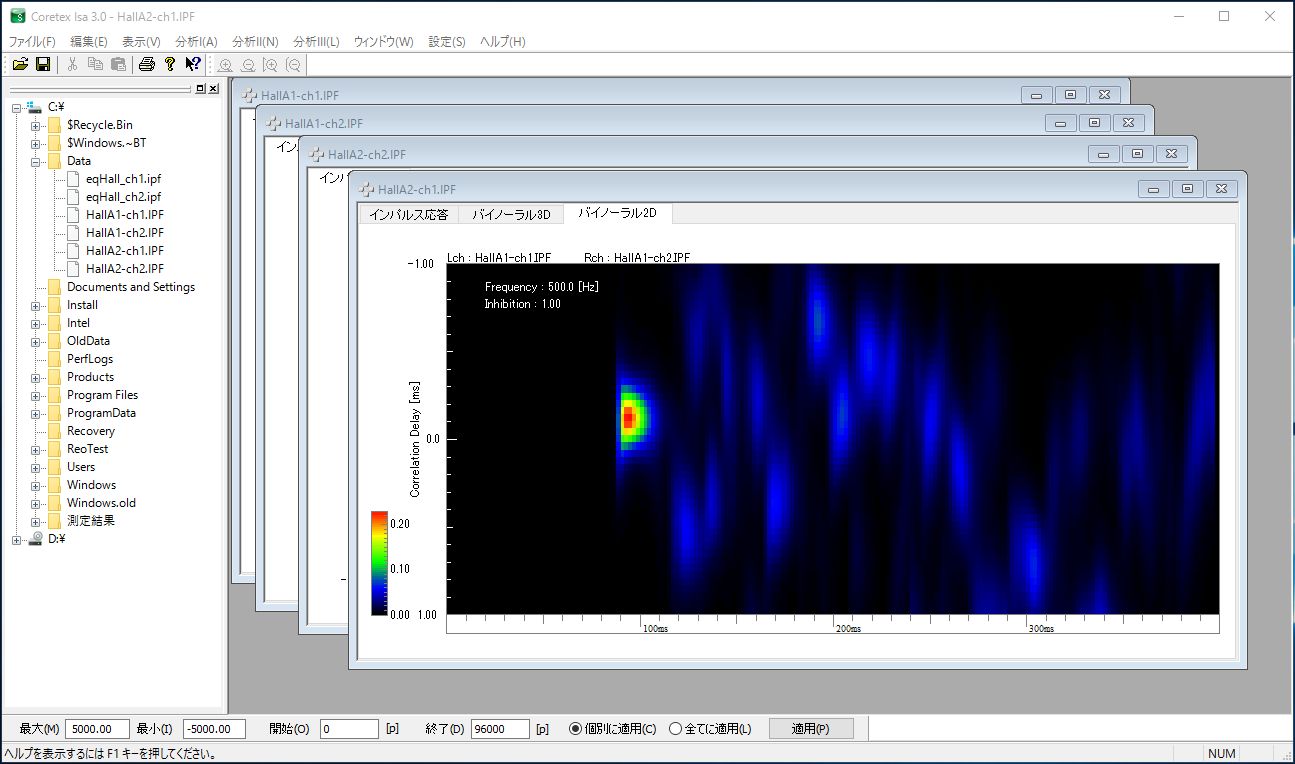Screen dimensions: 1295x764
Task: Click the 適用(P) apply button
Action: [811, 729]
